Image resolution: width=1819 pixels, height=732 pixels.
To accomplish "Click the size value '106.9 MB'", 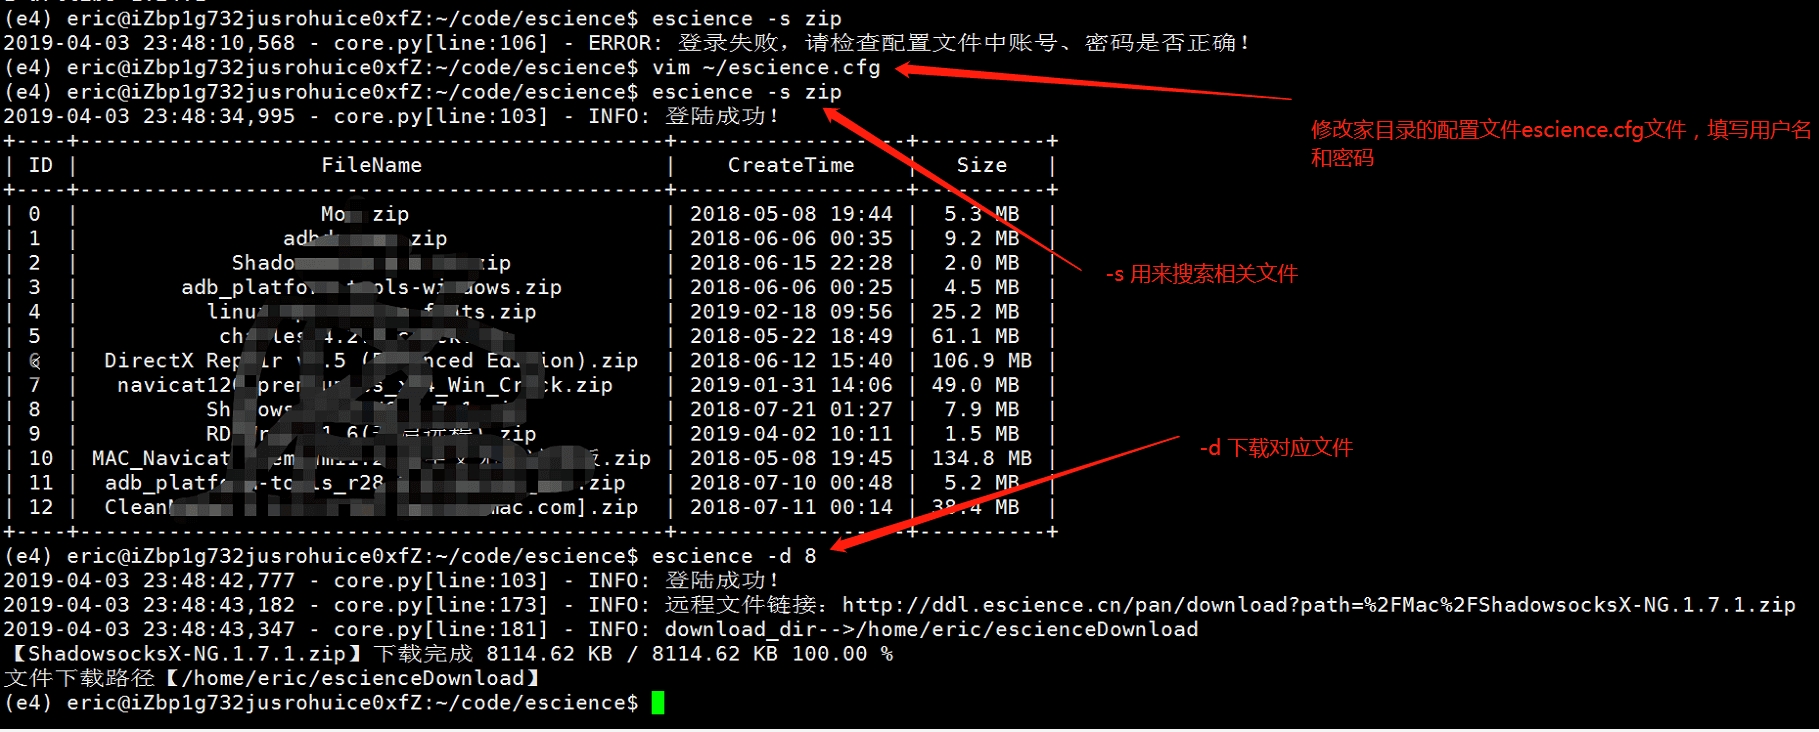I will tap(982, 360).
